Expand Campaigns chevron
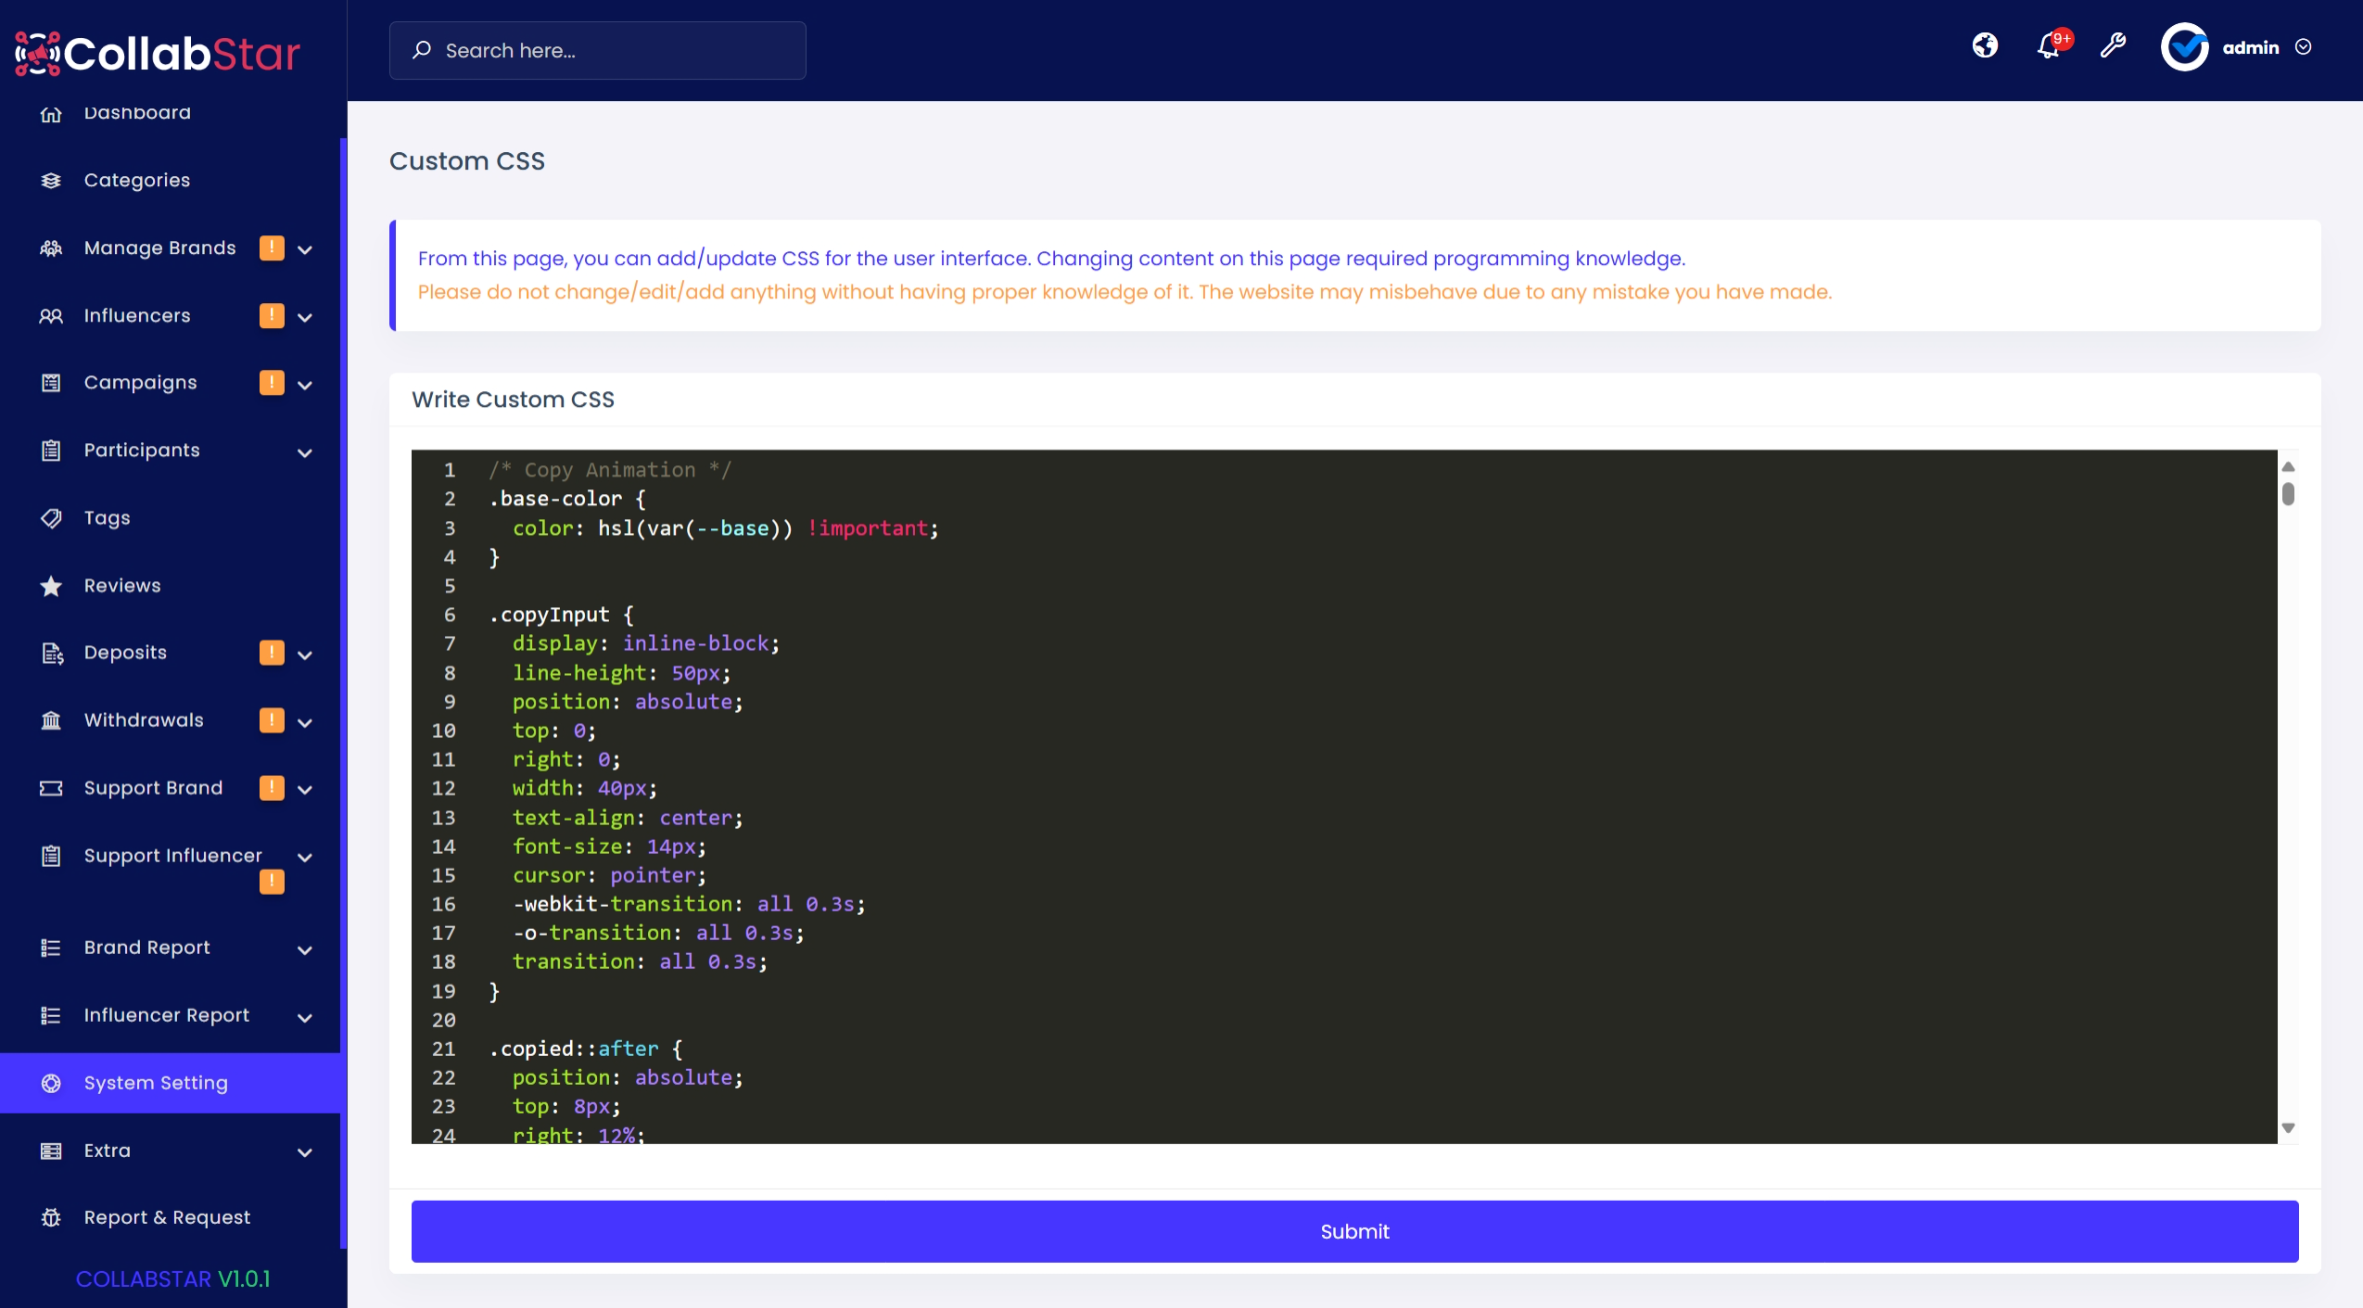 305,385
